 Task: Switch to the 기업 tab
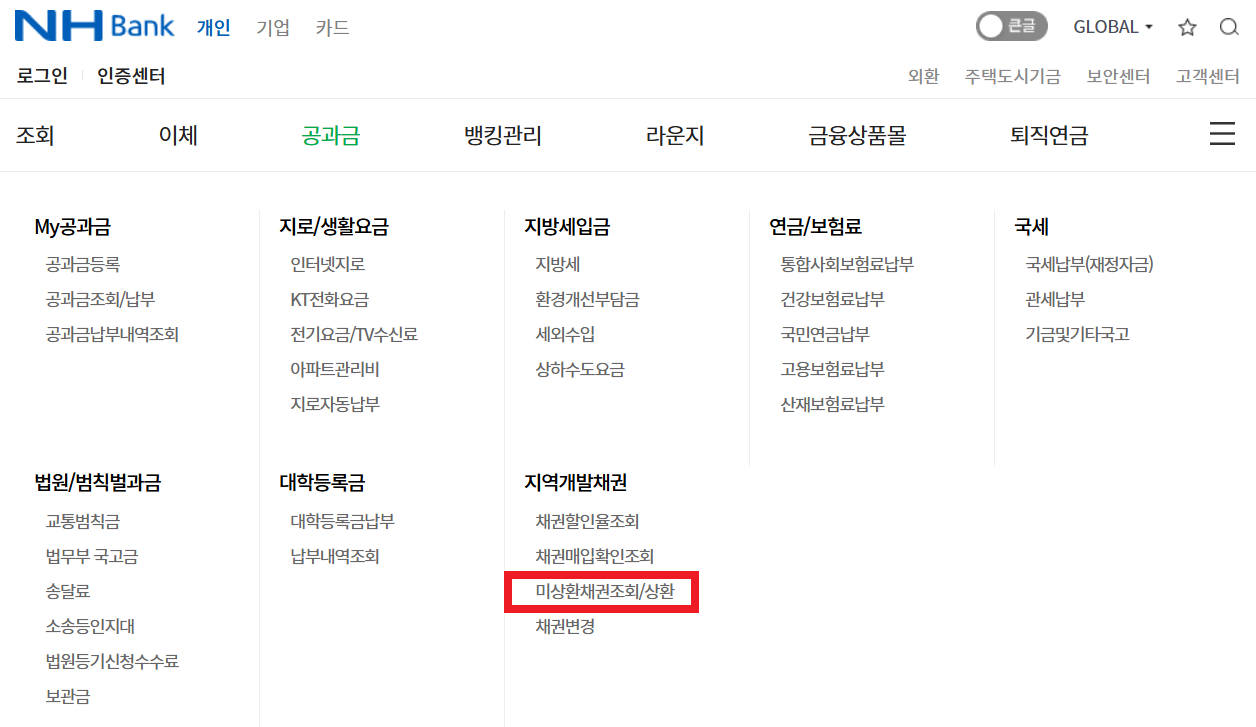(272, 28)
